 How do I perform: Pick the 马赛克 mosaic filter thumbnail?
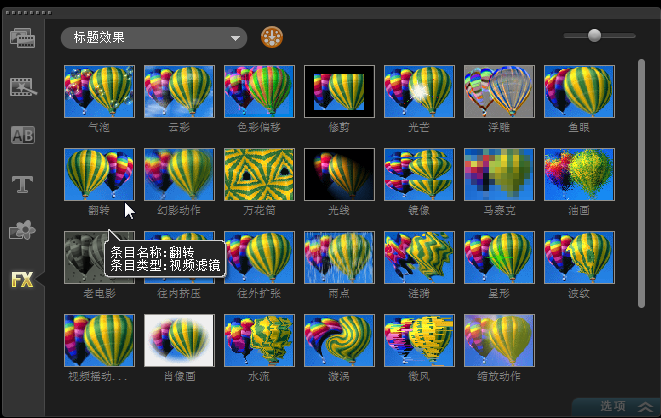(x=499, y=174)
